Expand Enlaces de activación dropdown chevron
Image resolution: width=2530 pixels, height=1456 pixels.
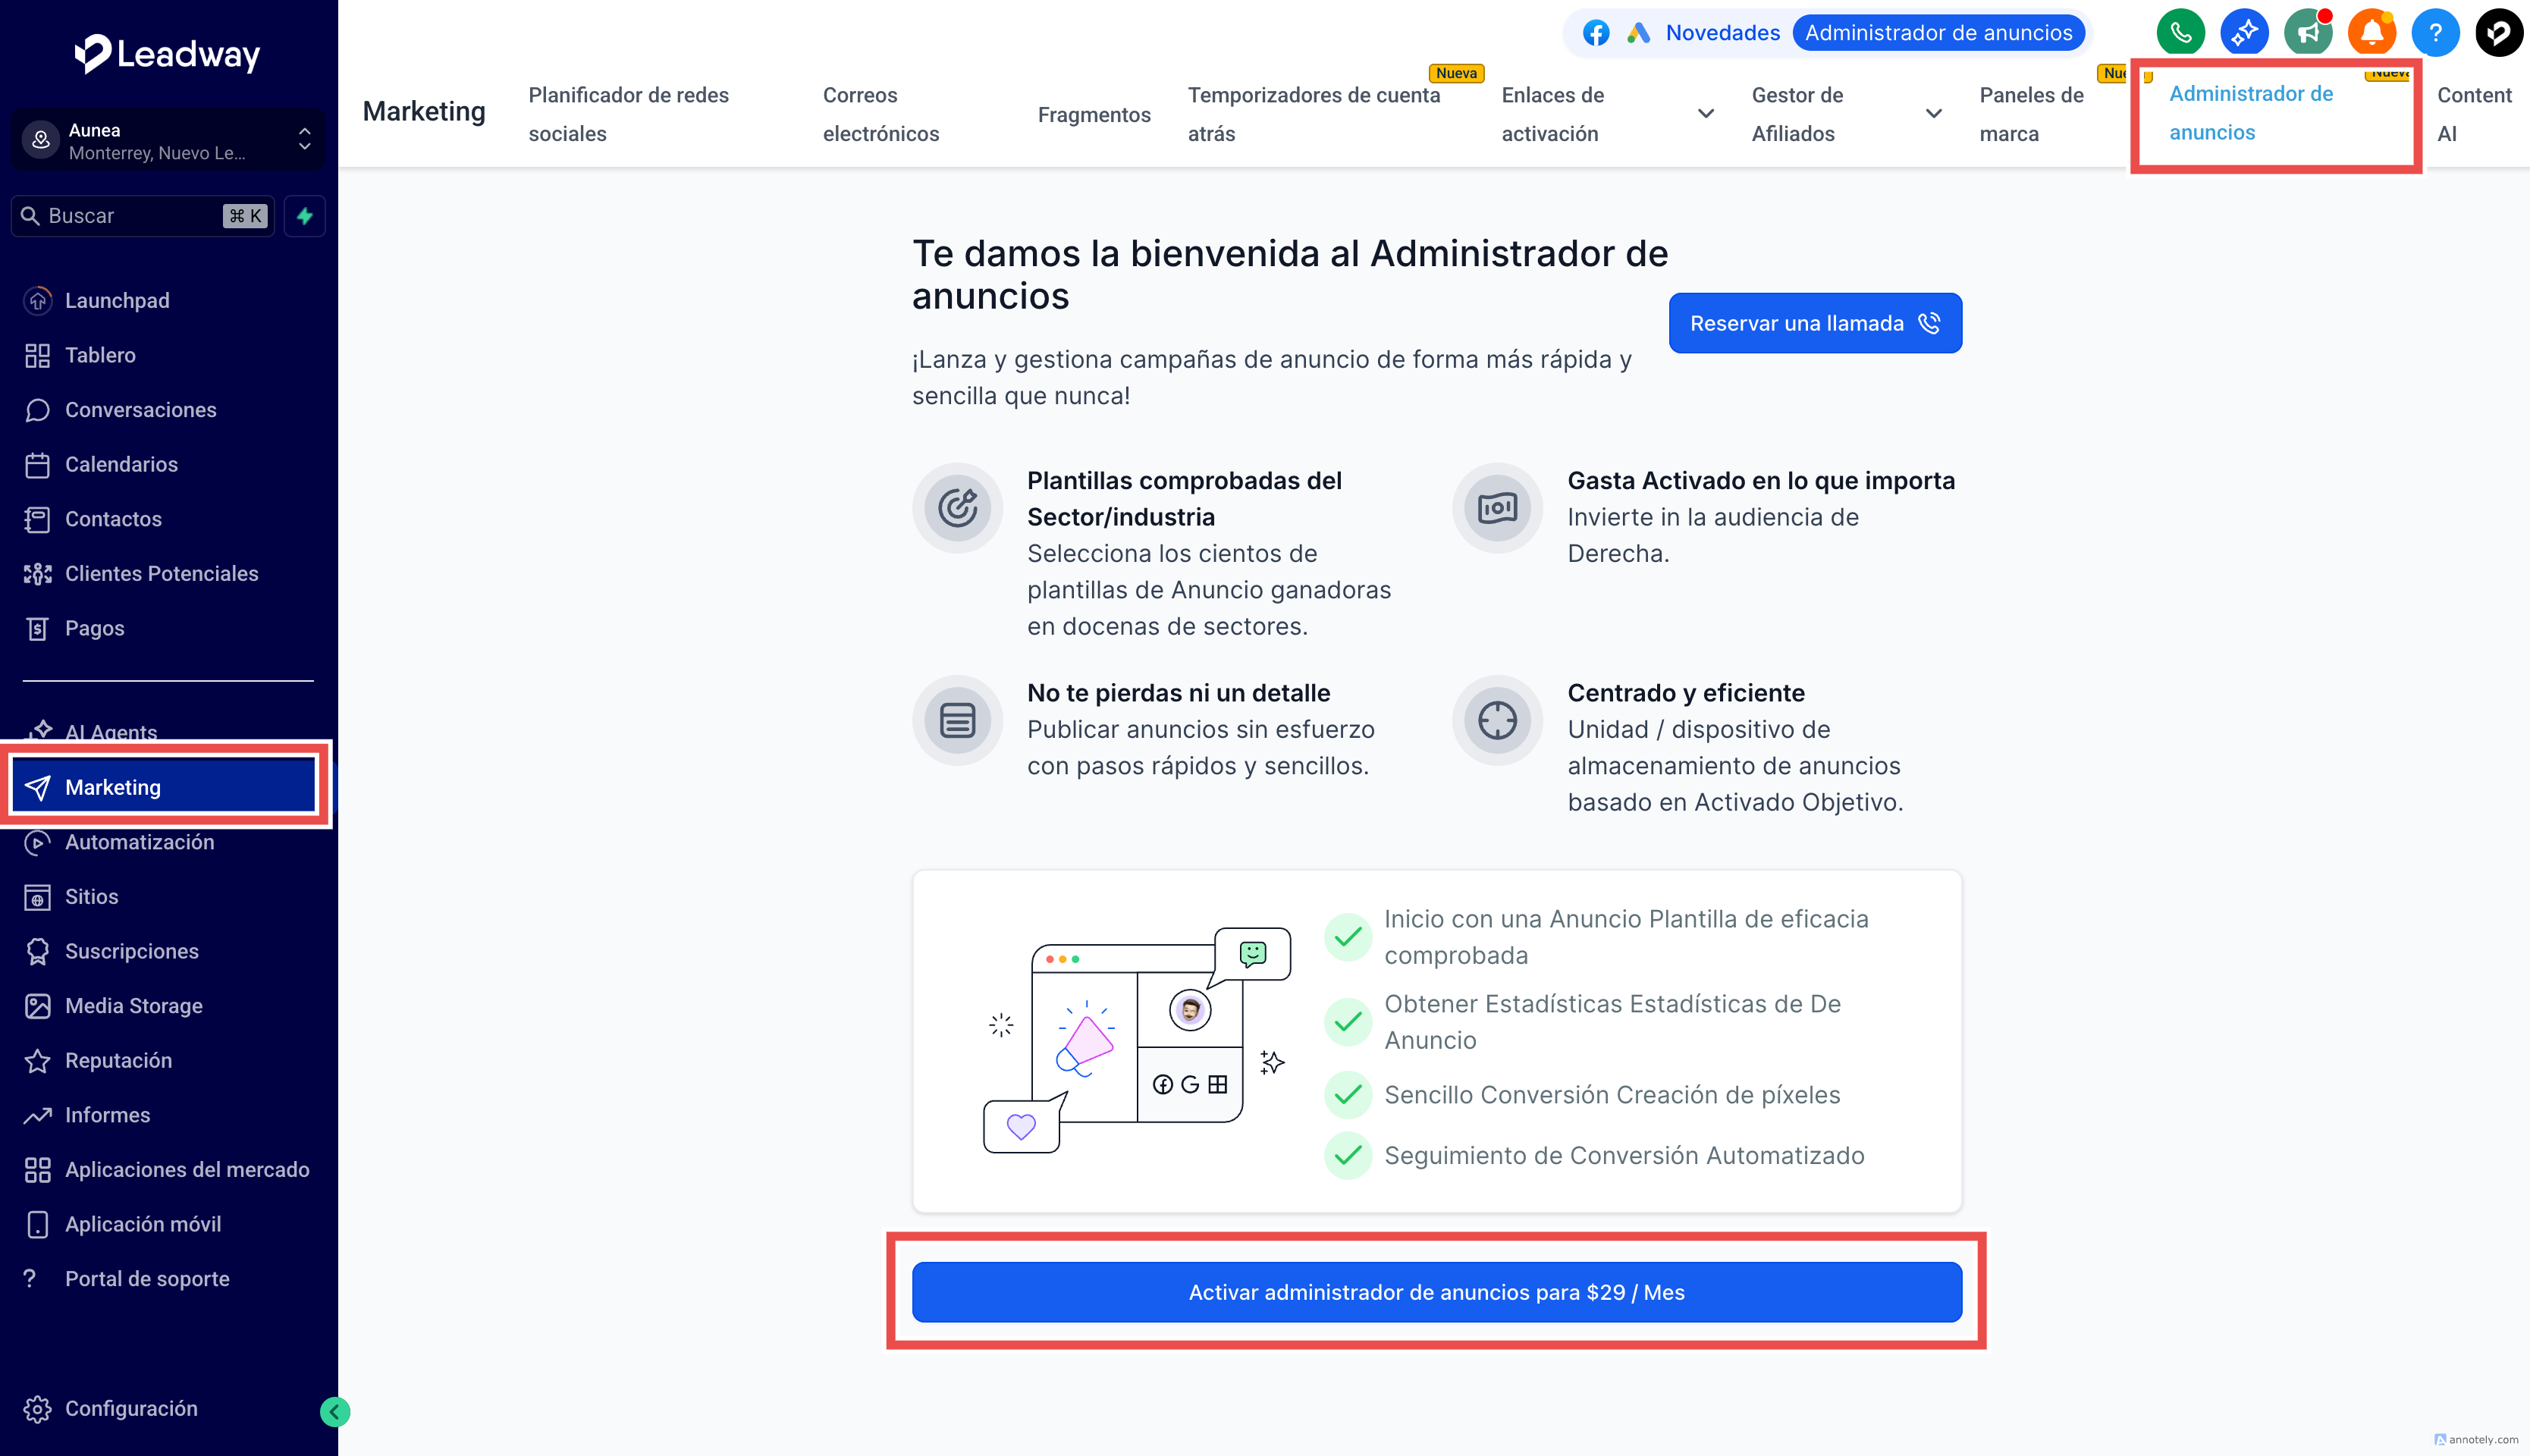(1706, 114)
